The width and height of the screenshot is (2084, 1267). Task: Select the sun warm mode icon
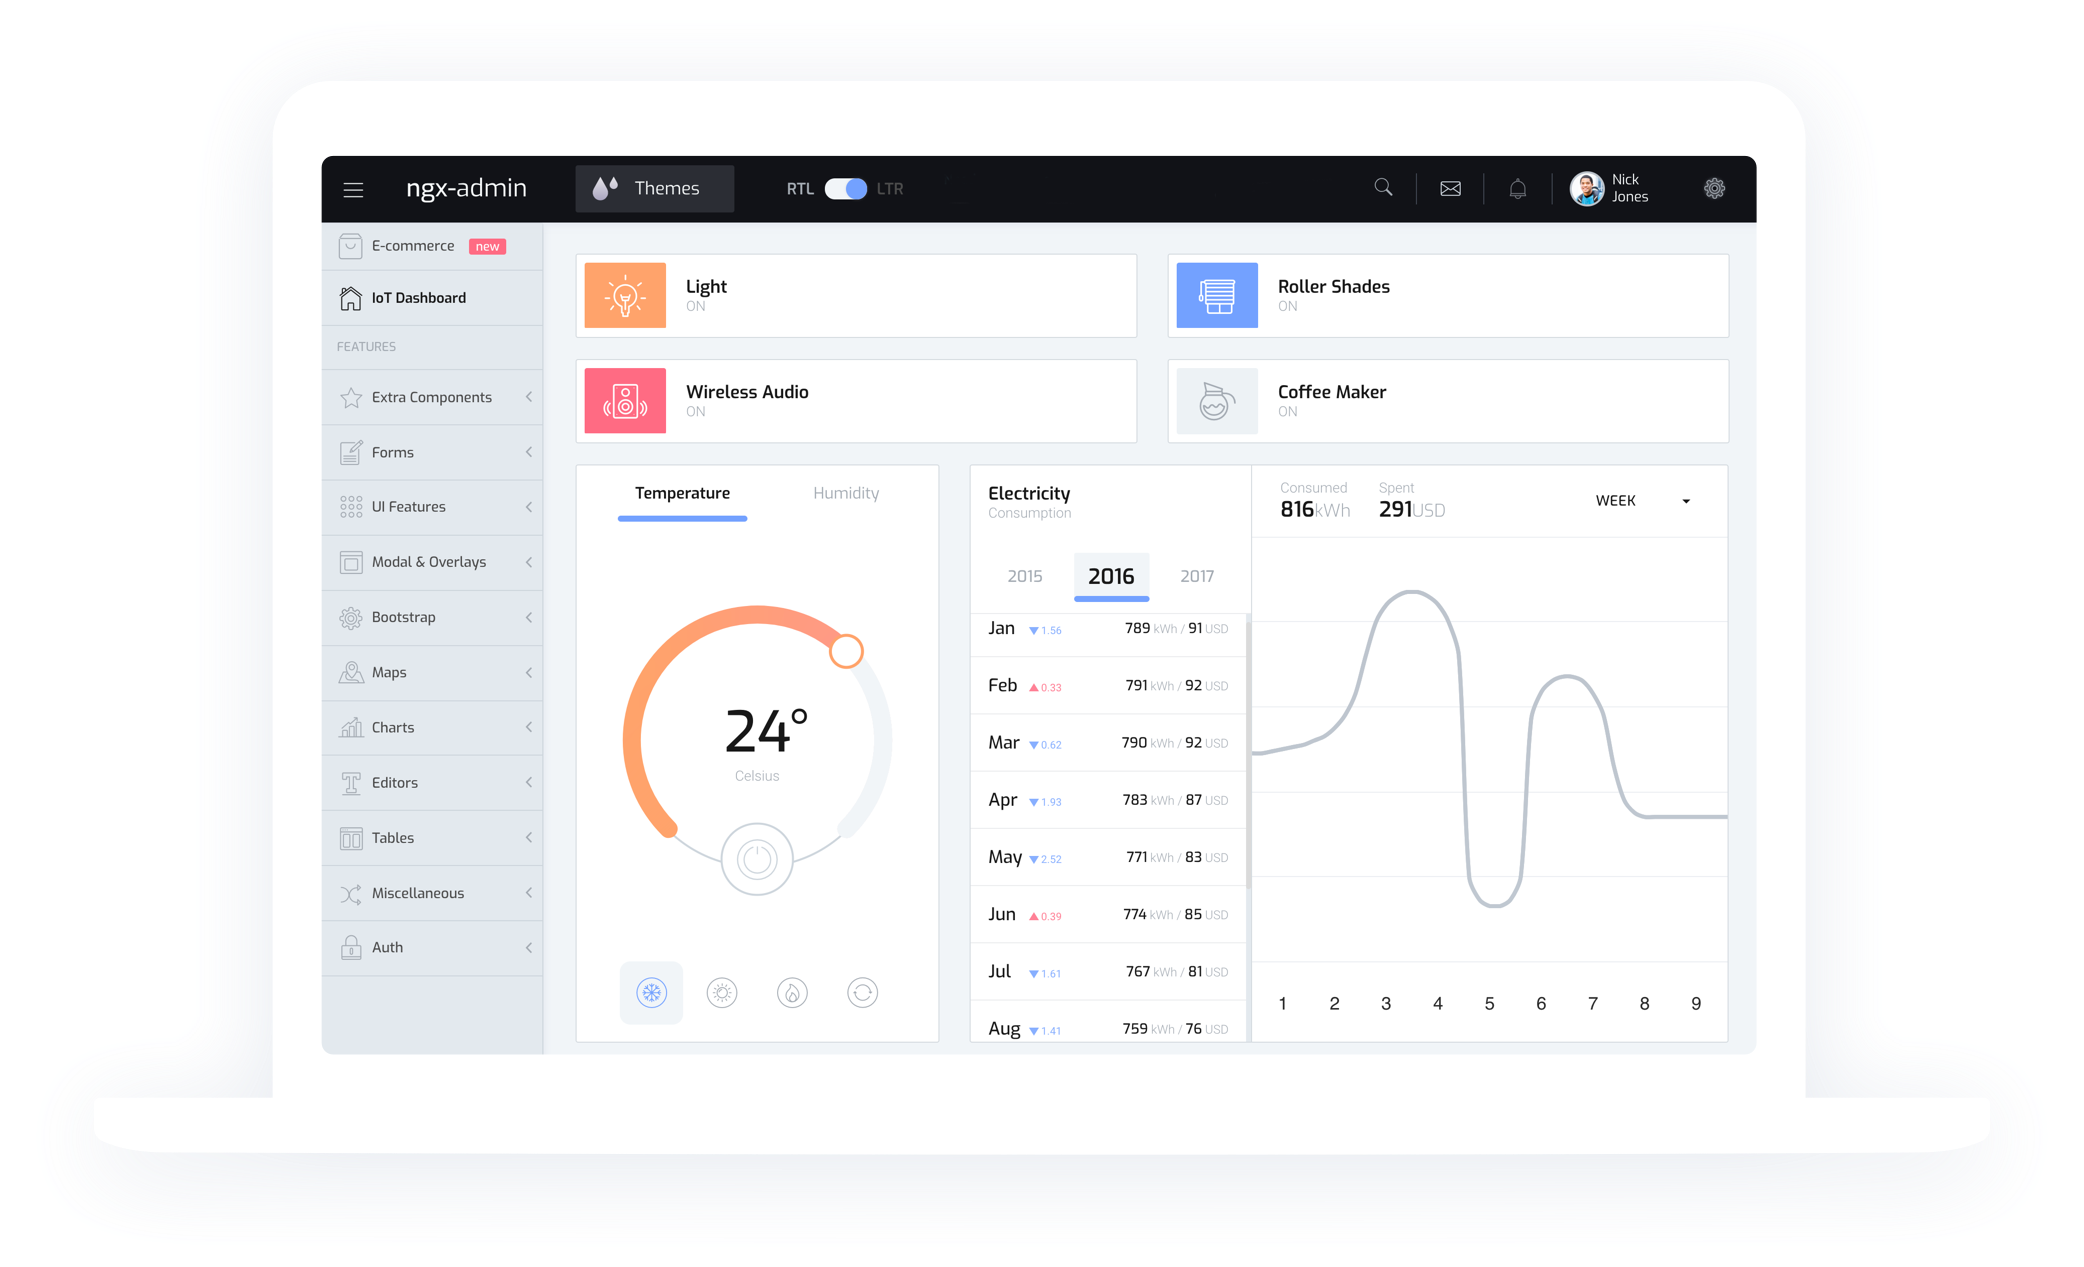coord(722,993)
